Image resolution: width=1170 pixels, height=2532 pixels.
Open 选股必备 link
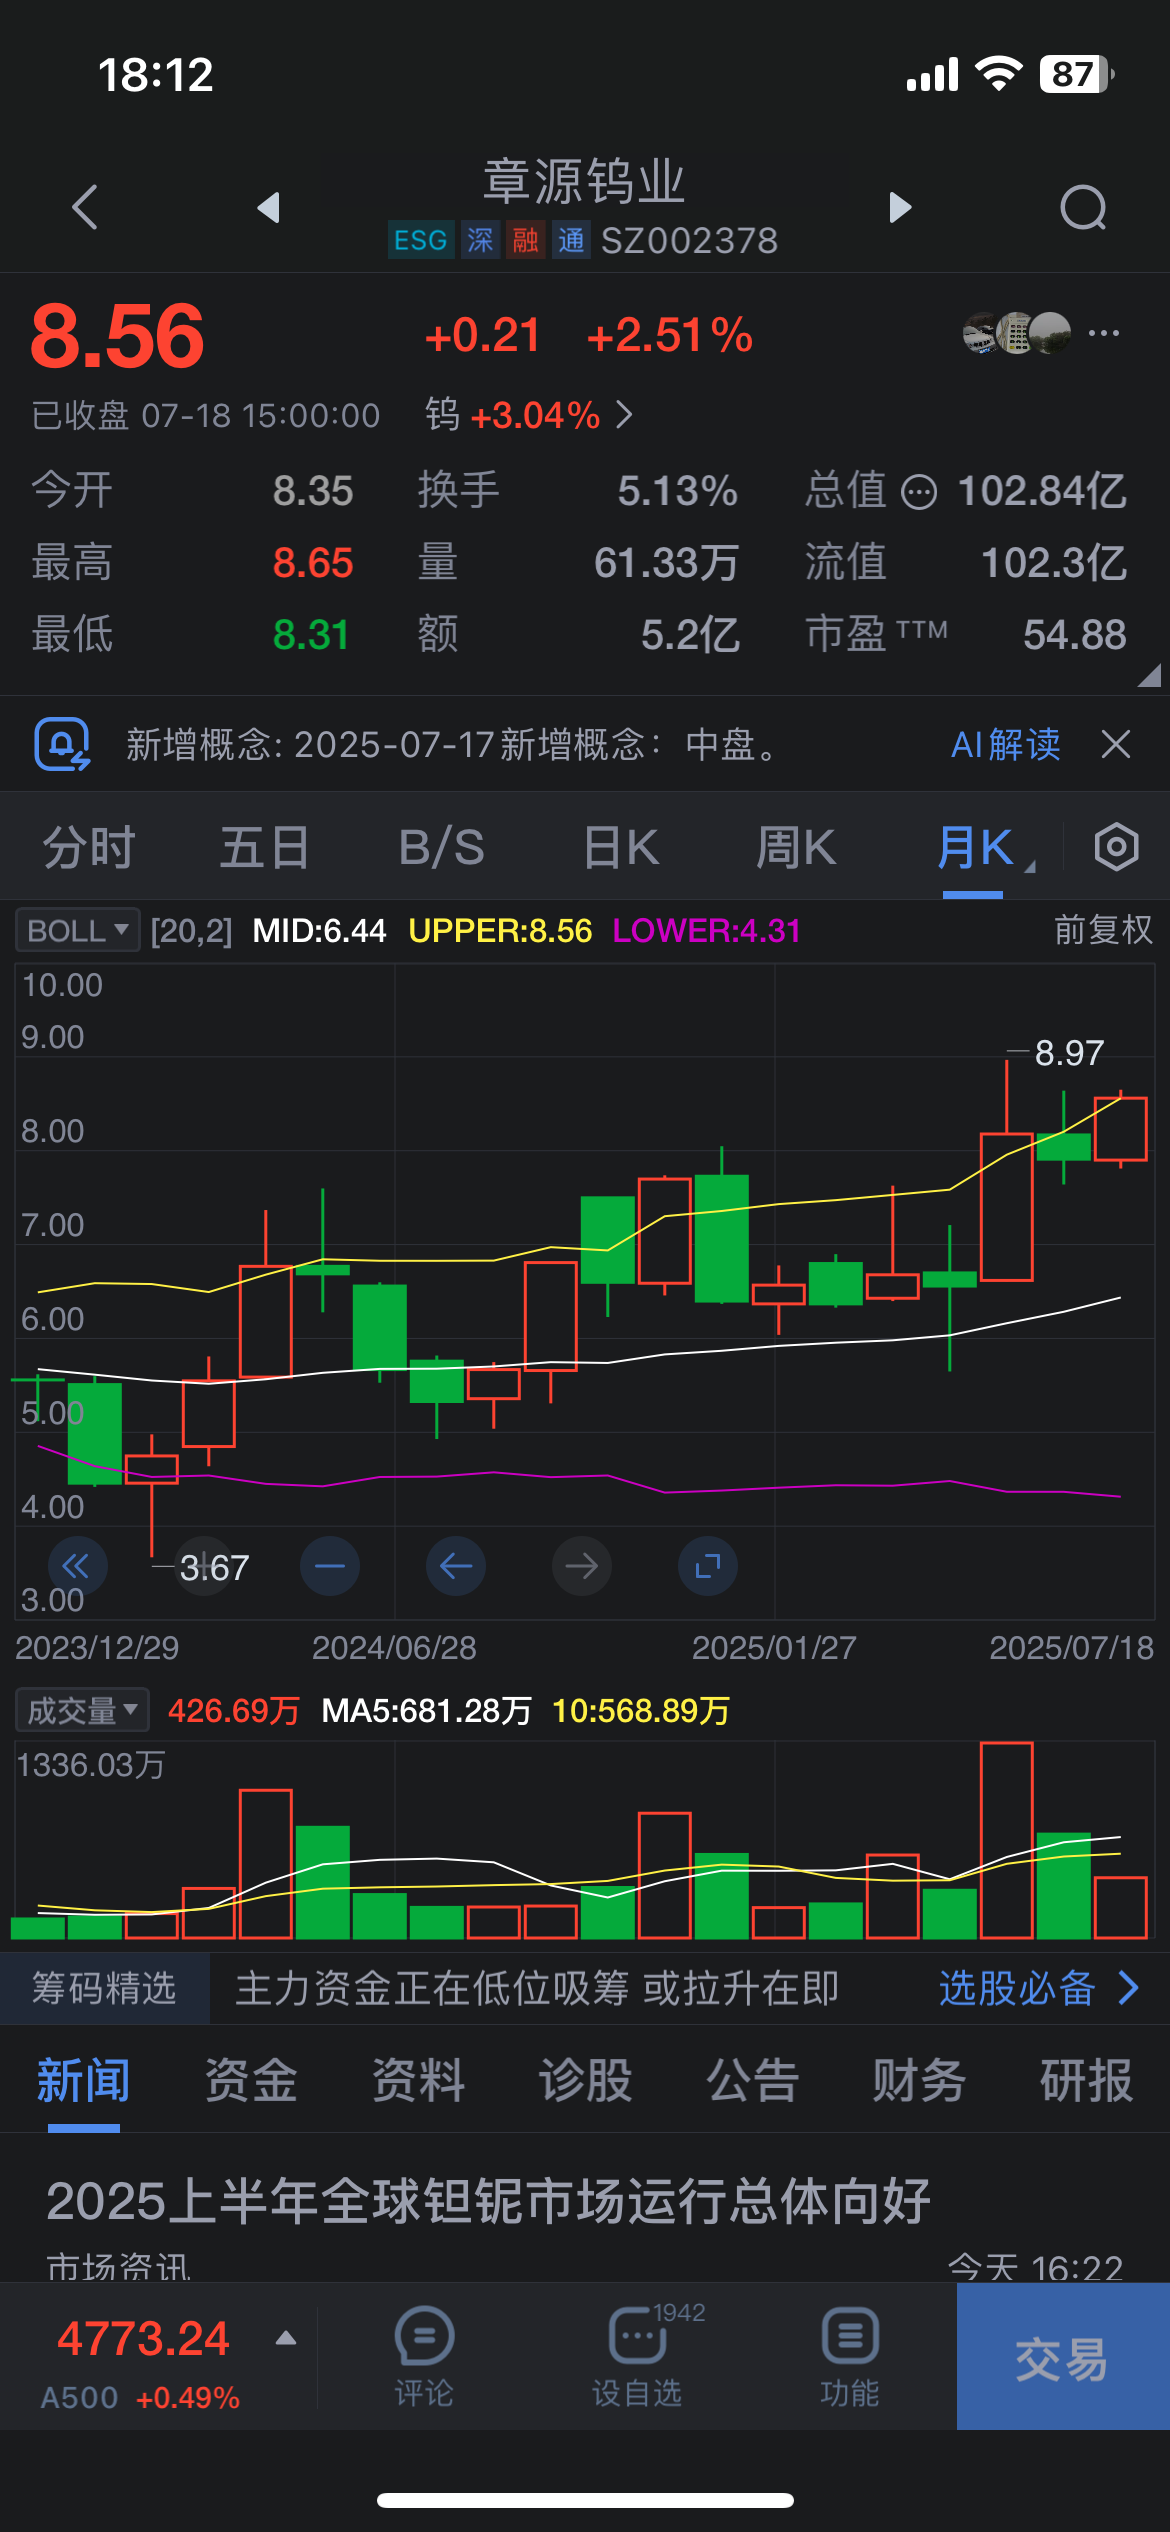point(1039,1988)
